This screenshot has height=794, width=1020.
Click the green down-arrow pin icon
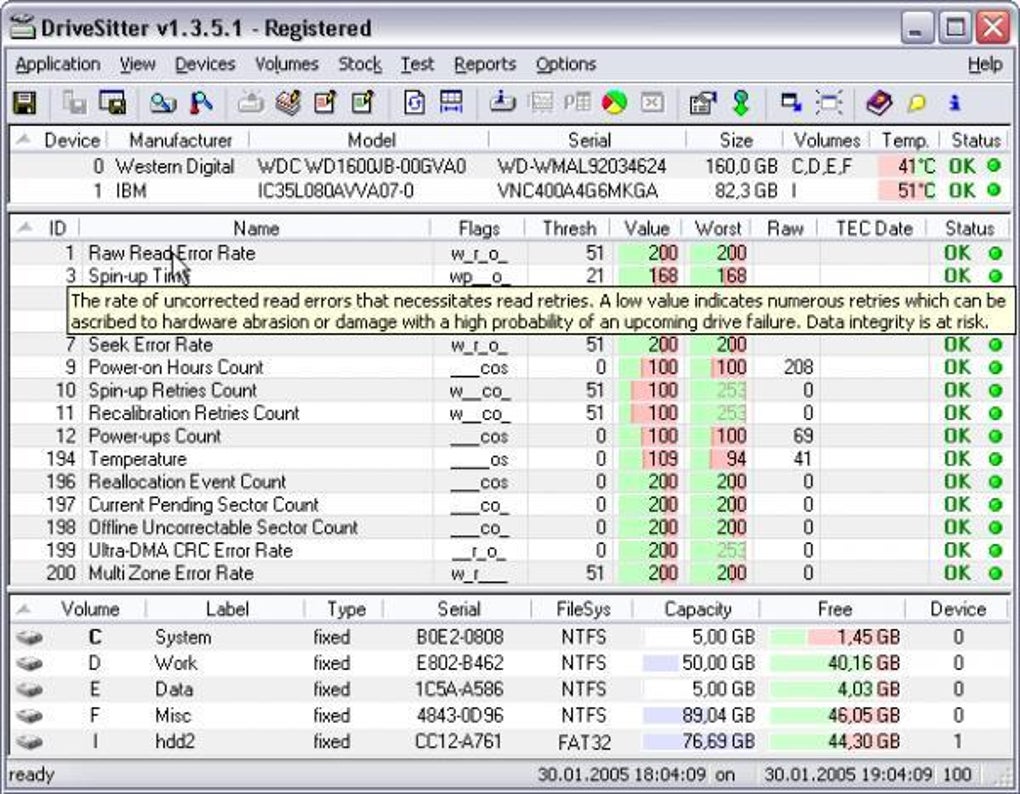(x=741, y=103)
